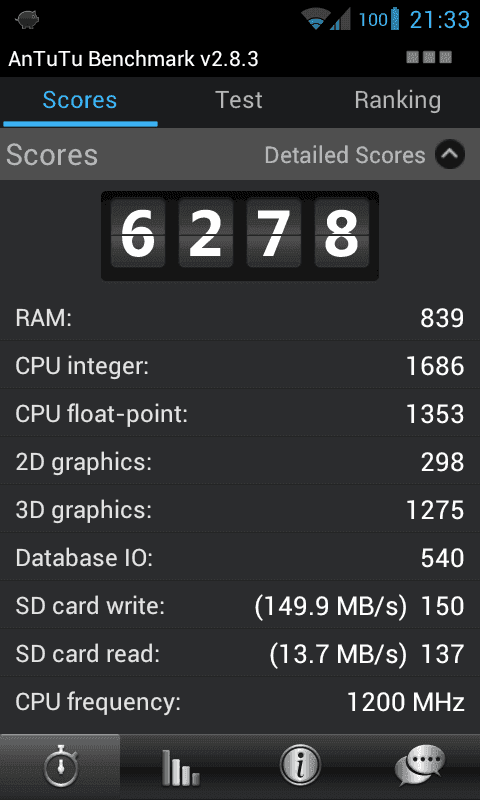Open the stopwatch benchmark icon in bottom bar
The height and width of the screenshot is (800, 480).
(x=60, y=766)
